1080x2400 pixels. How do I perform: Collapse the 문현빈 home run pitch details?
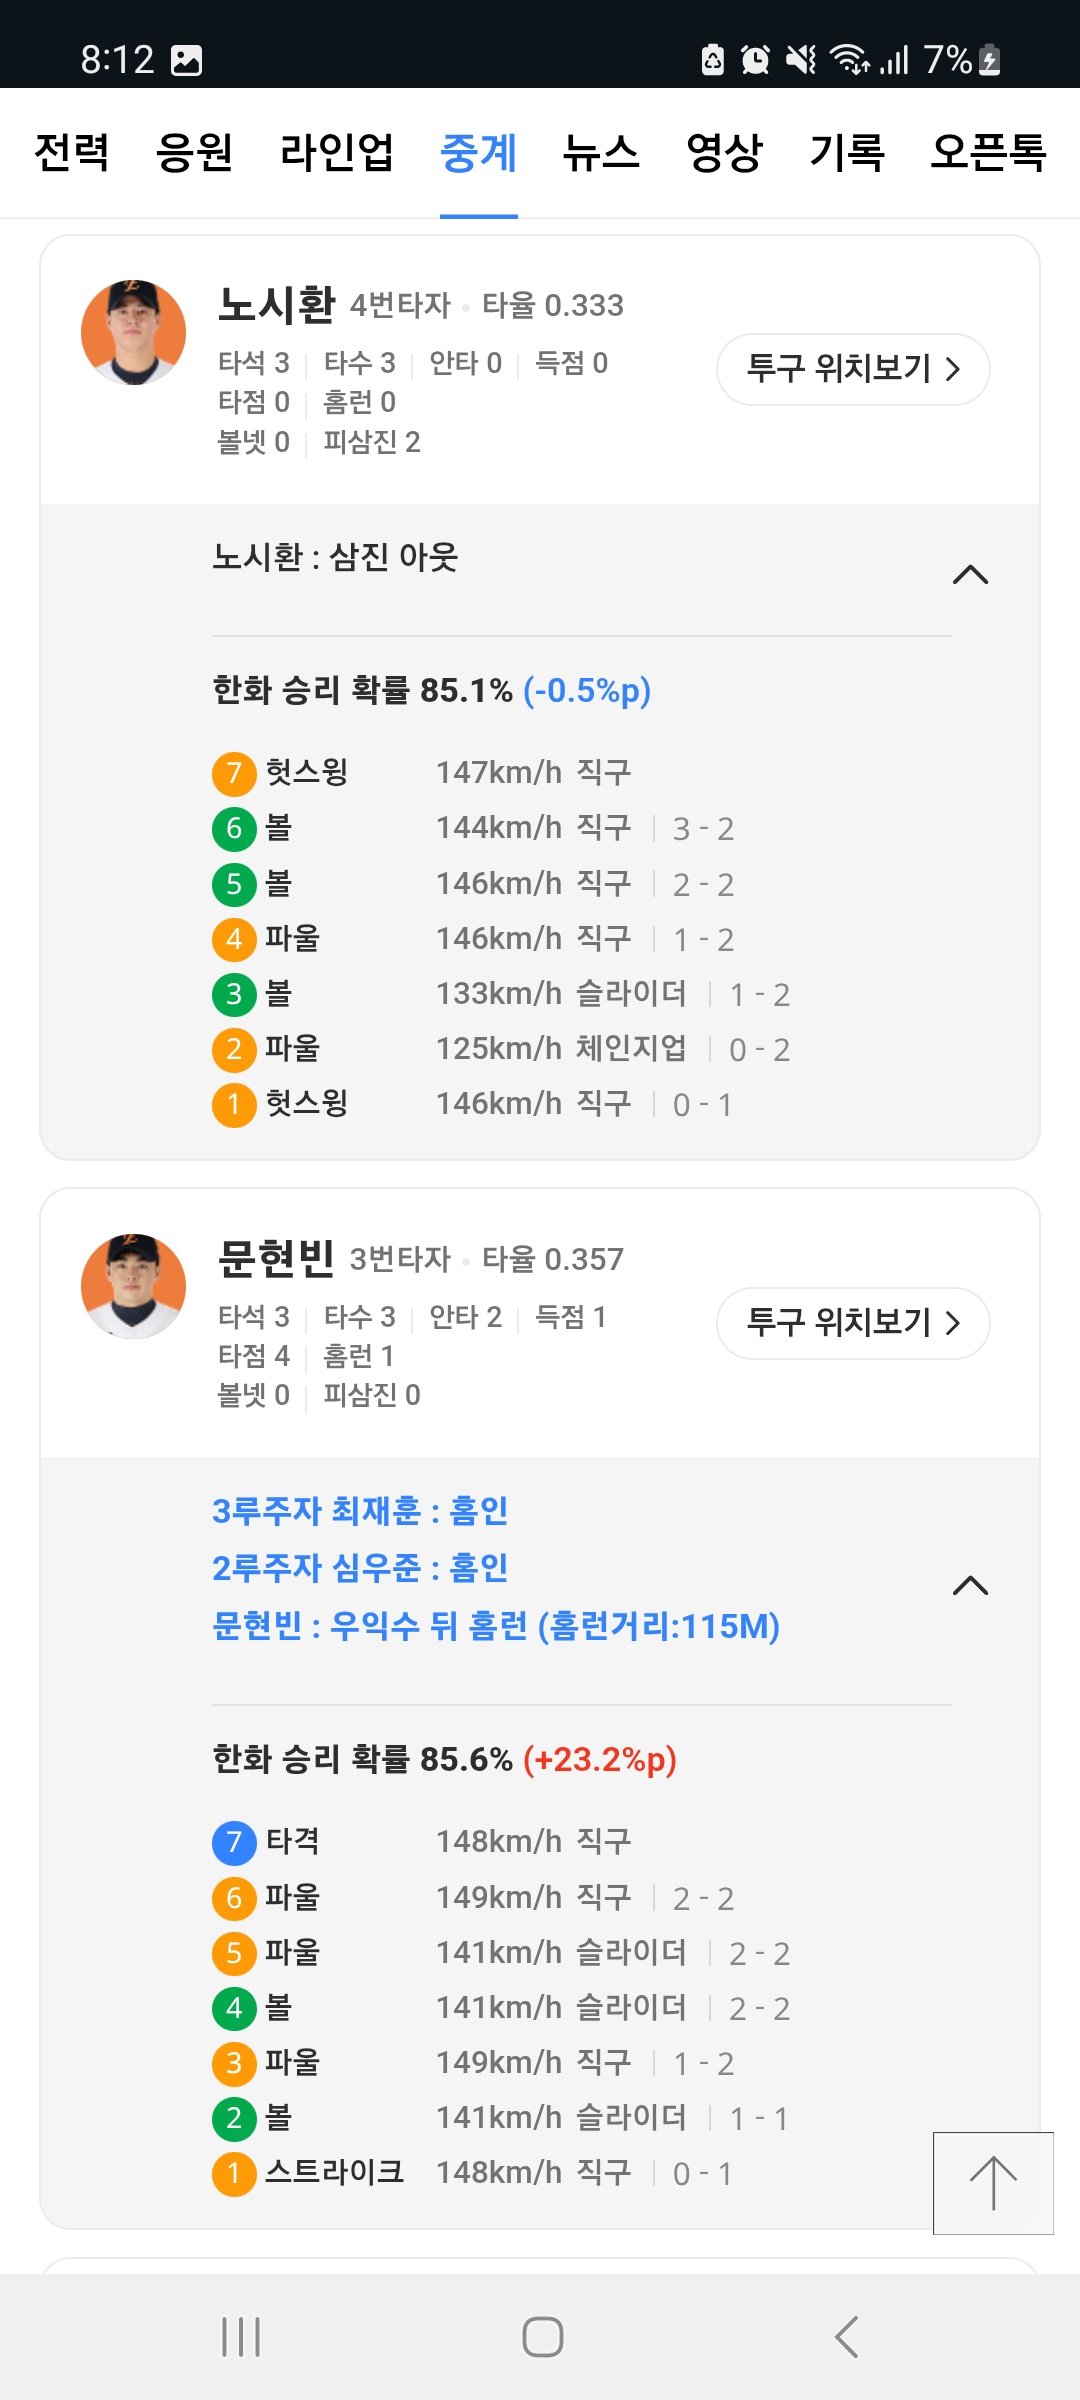tap(970, 1586)
